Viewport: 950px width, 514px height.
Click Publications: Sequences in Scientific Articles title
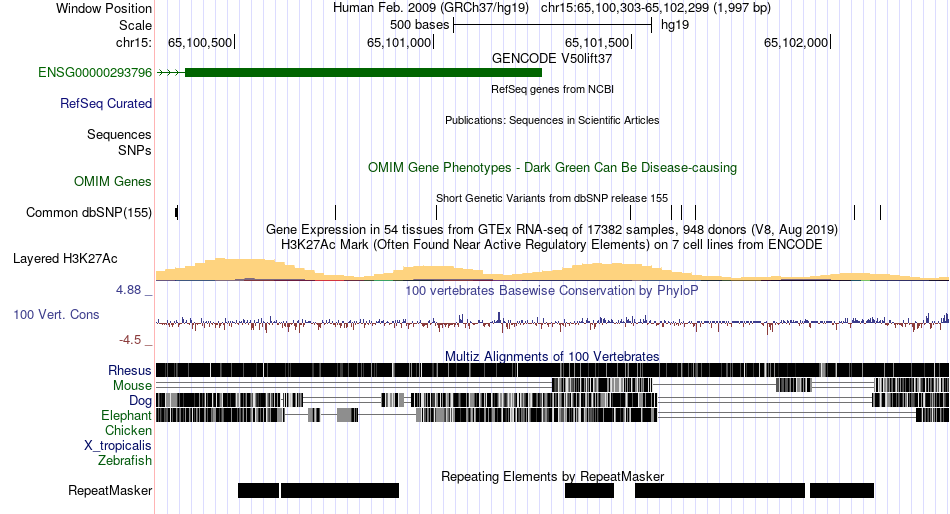[x=552, y=121]
